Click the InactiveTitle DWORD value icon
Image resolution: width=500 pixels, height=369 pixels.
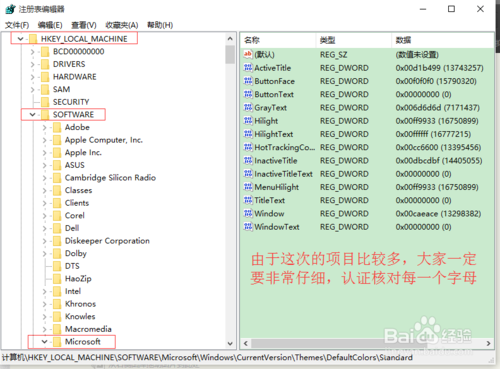248,160
